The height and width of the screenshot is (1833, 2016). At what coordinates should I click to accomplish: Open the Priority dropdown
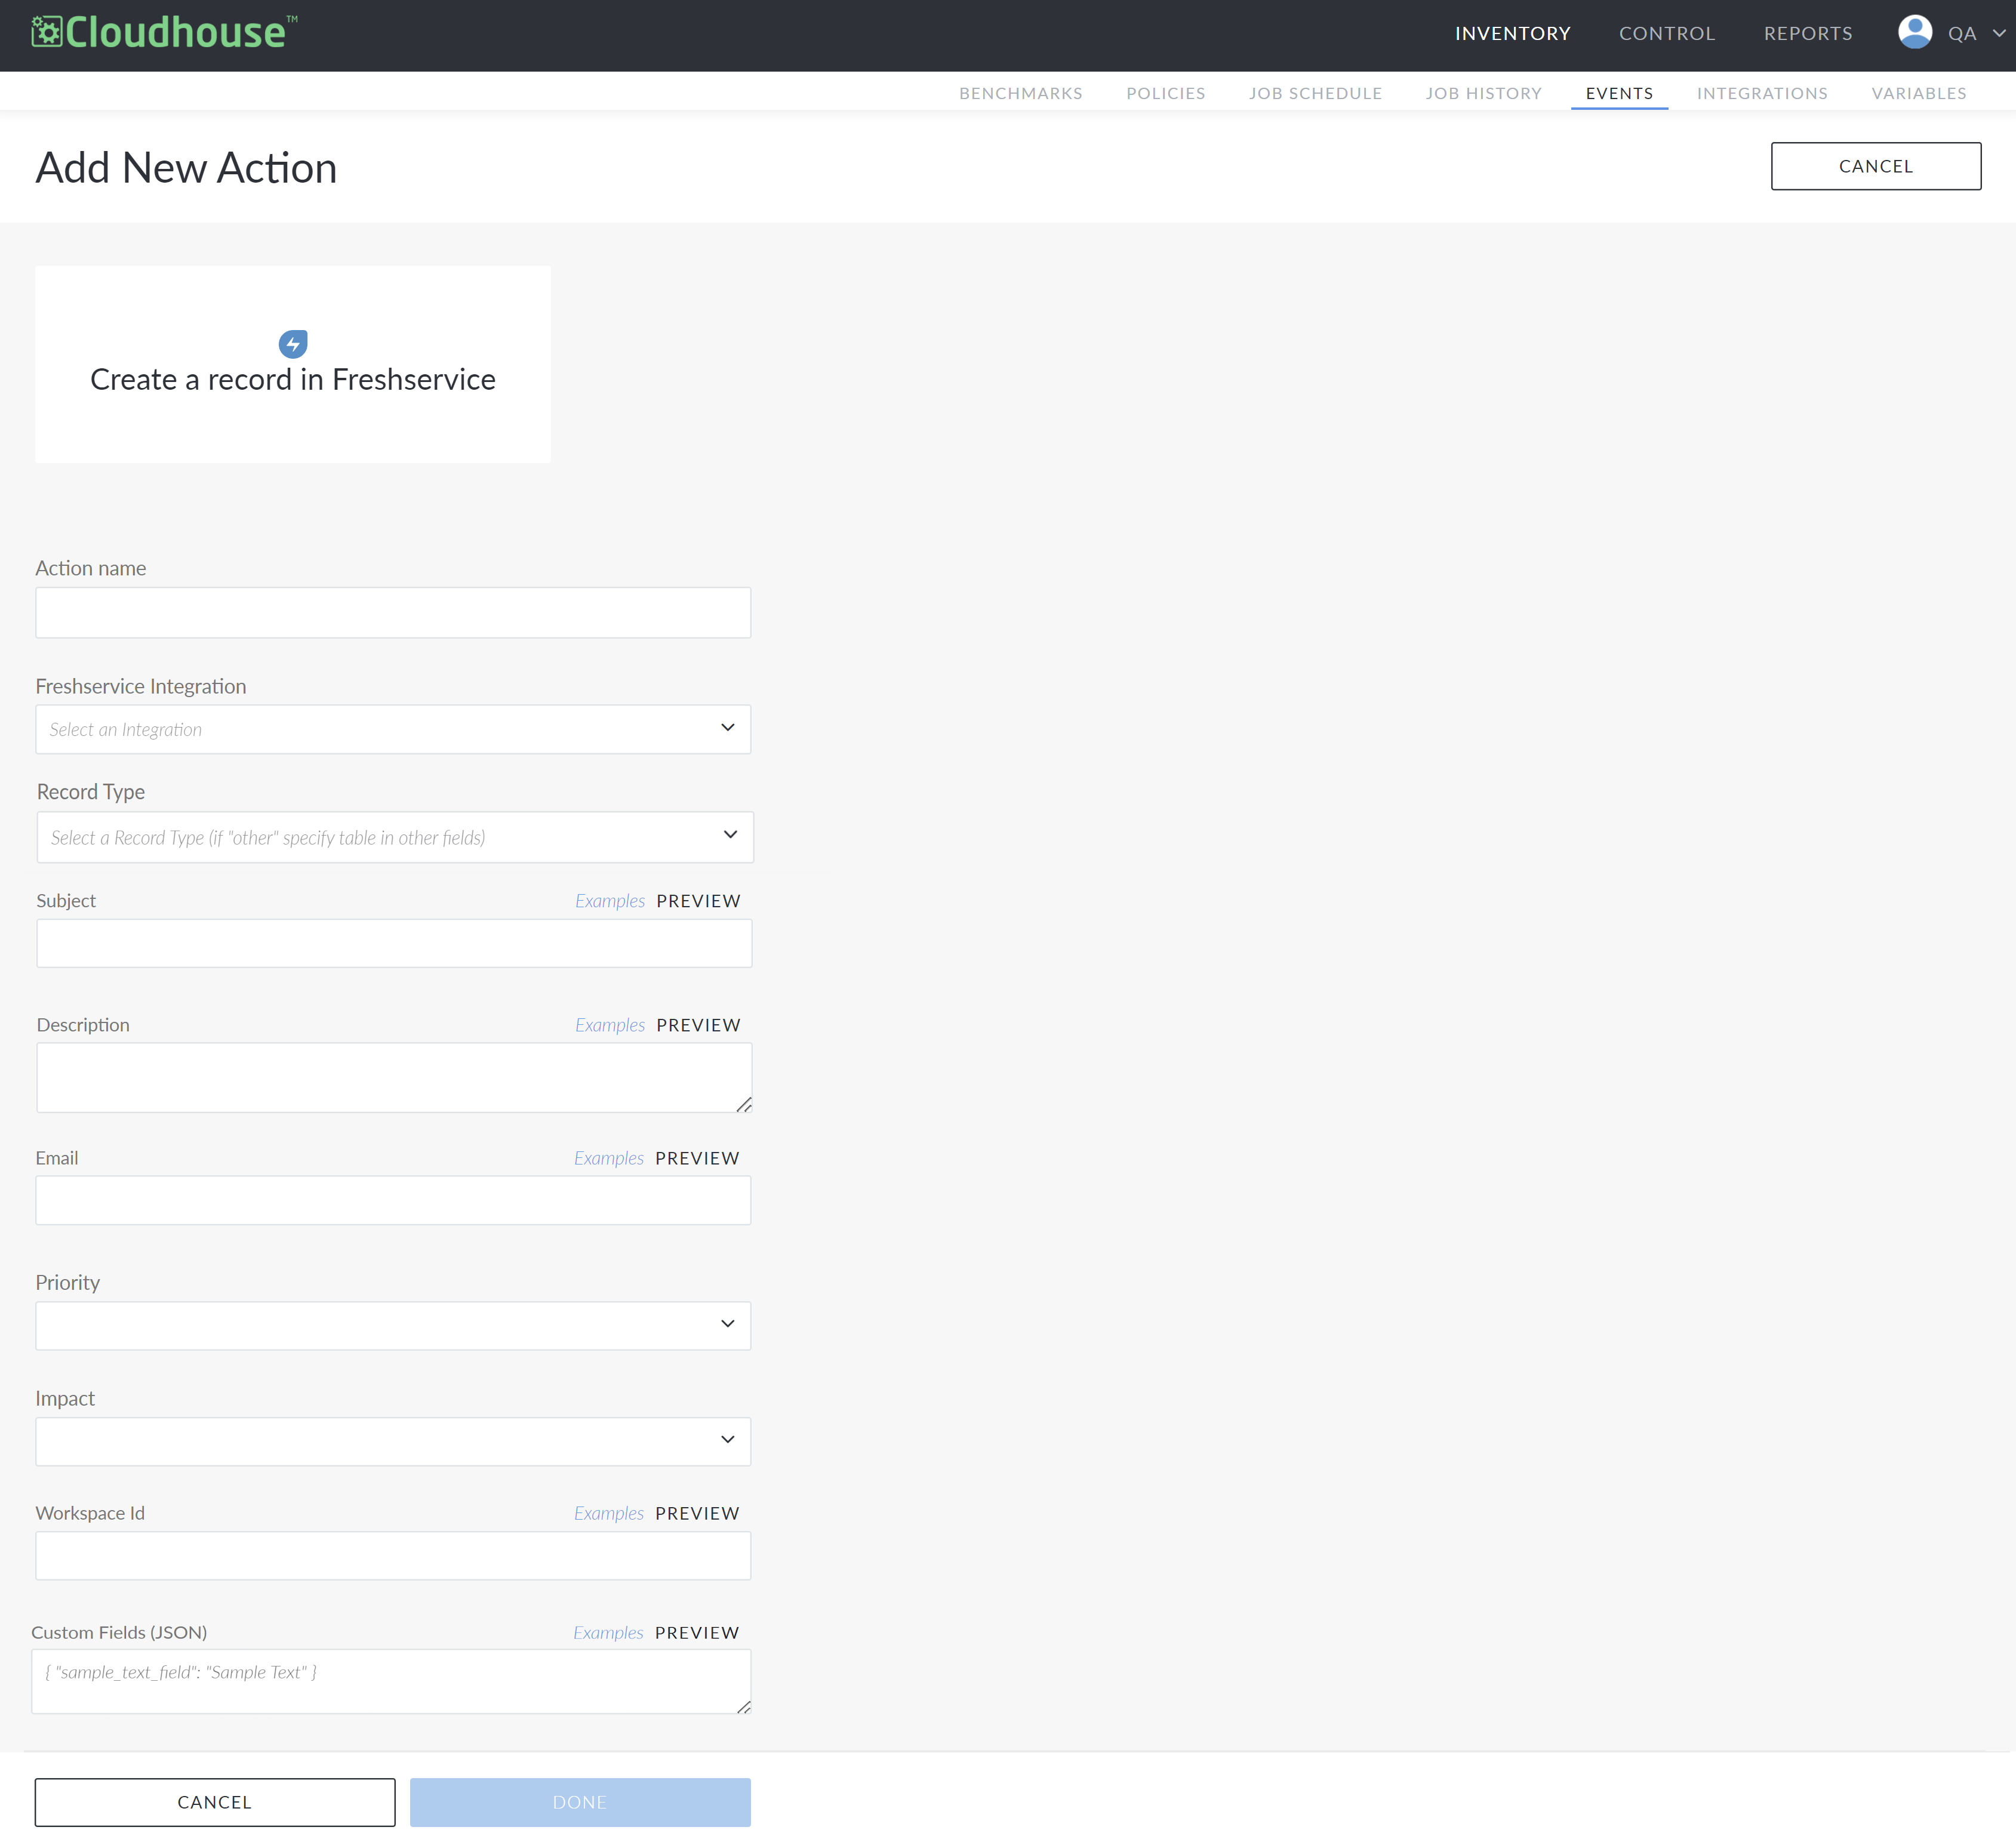[393, 1325]
